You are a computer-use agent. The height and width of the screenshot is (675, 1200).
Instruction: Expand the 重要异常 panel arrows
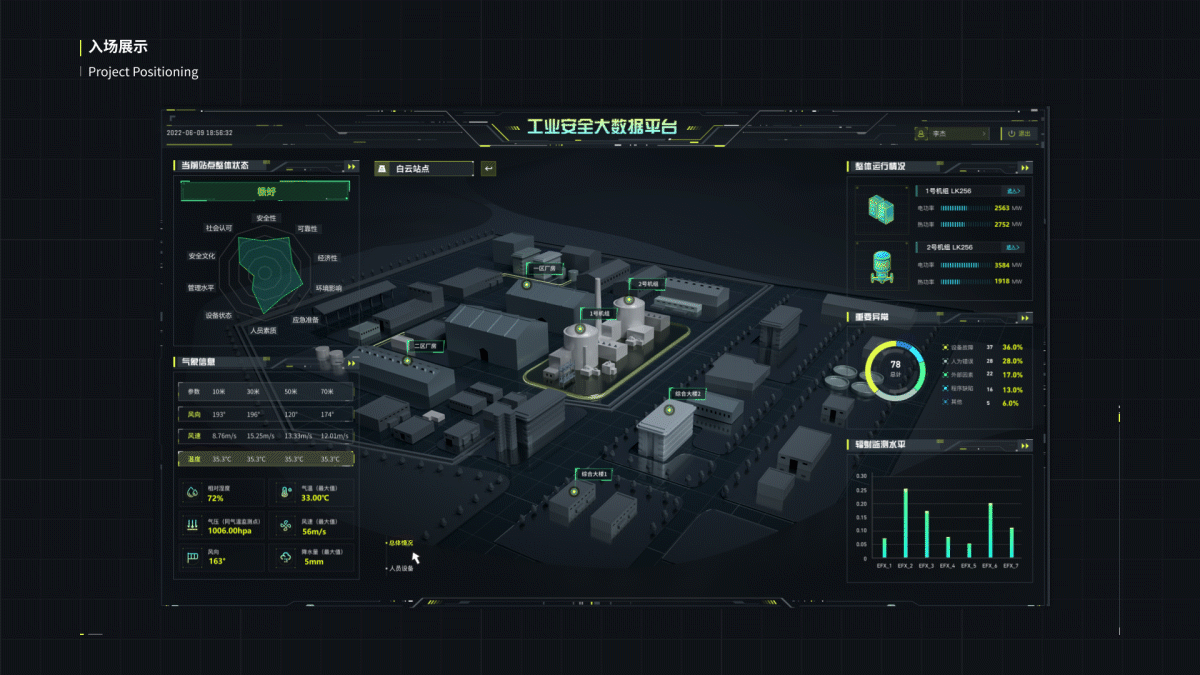point(1023,318)
